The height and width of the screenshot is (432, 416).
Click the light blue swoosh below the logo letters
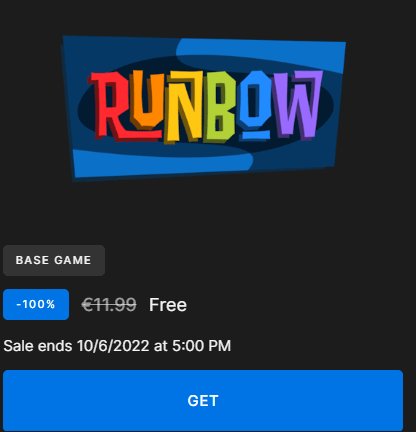[160, 163]
